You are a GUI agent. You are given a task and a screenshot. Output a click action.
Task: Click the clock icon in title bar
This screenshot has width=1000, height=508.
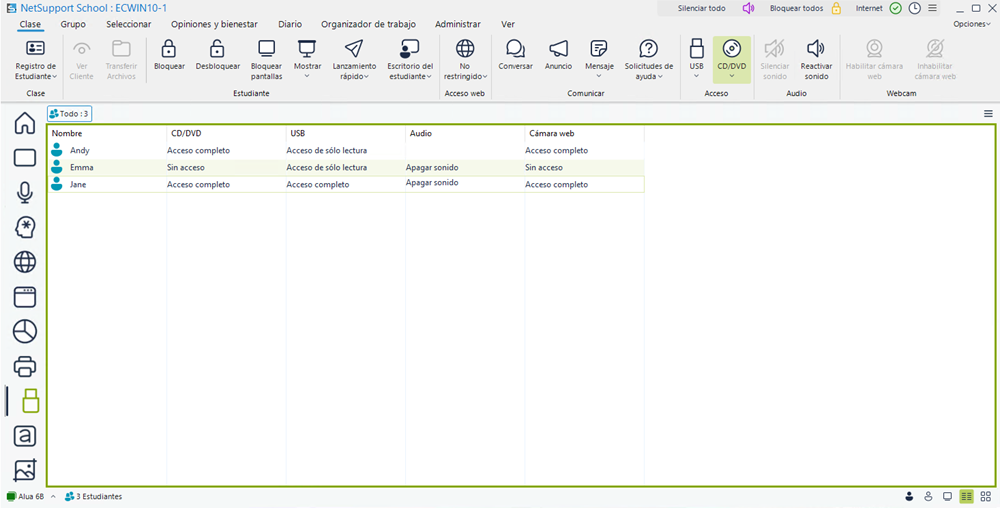(x=915, y=8)
